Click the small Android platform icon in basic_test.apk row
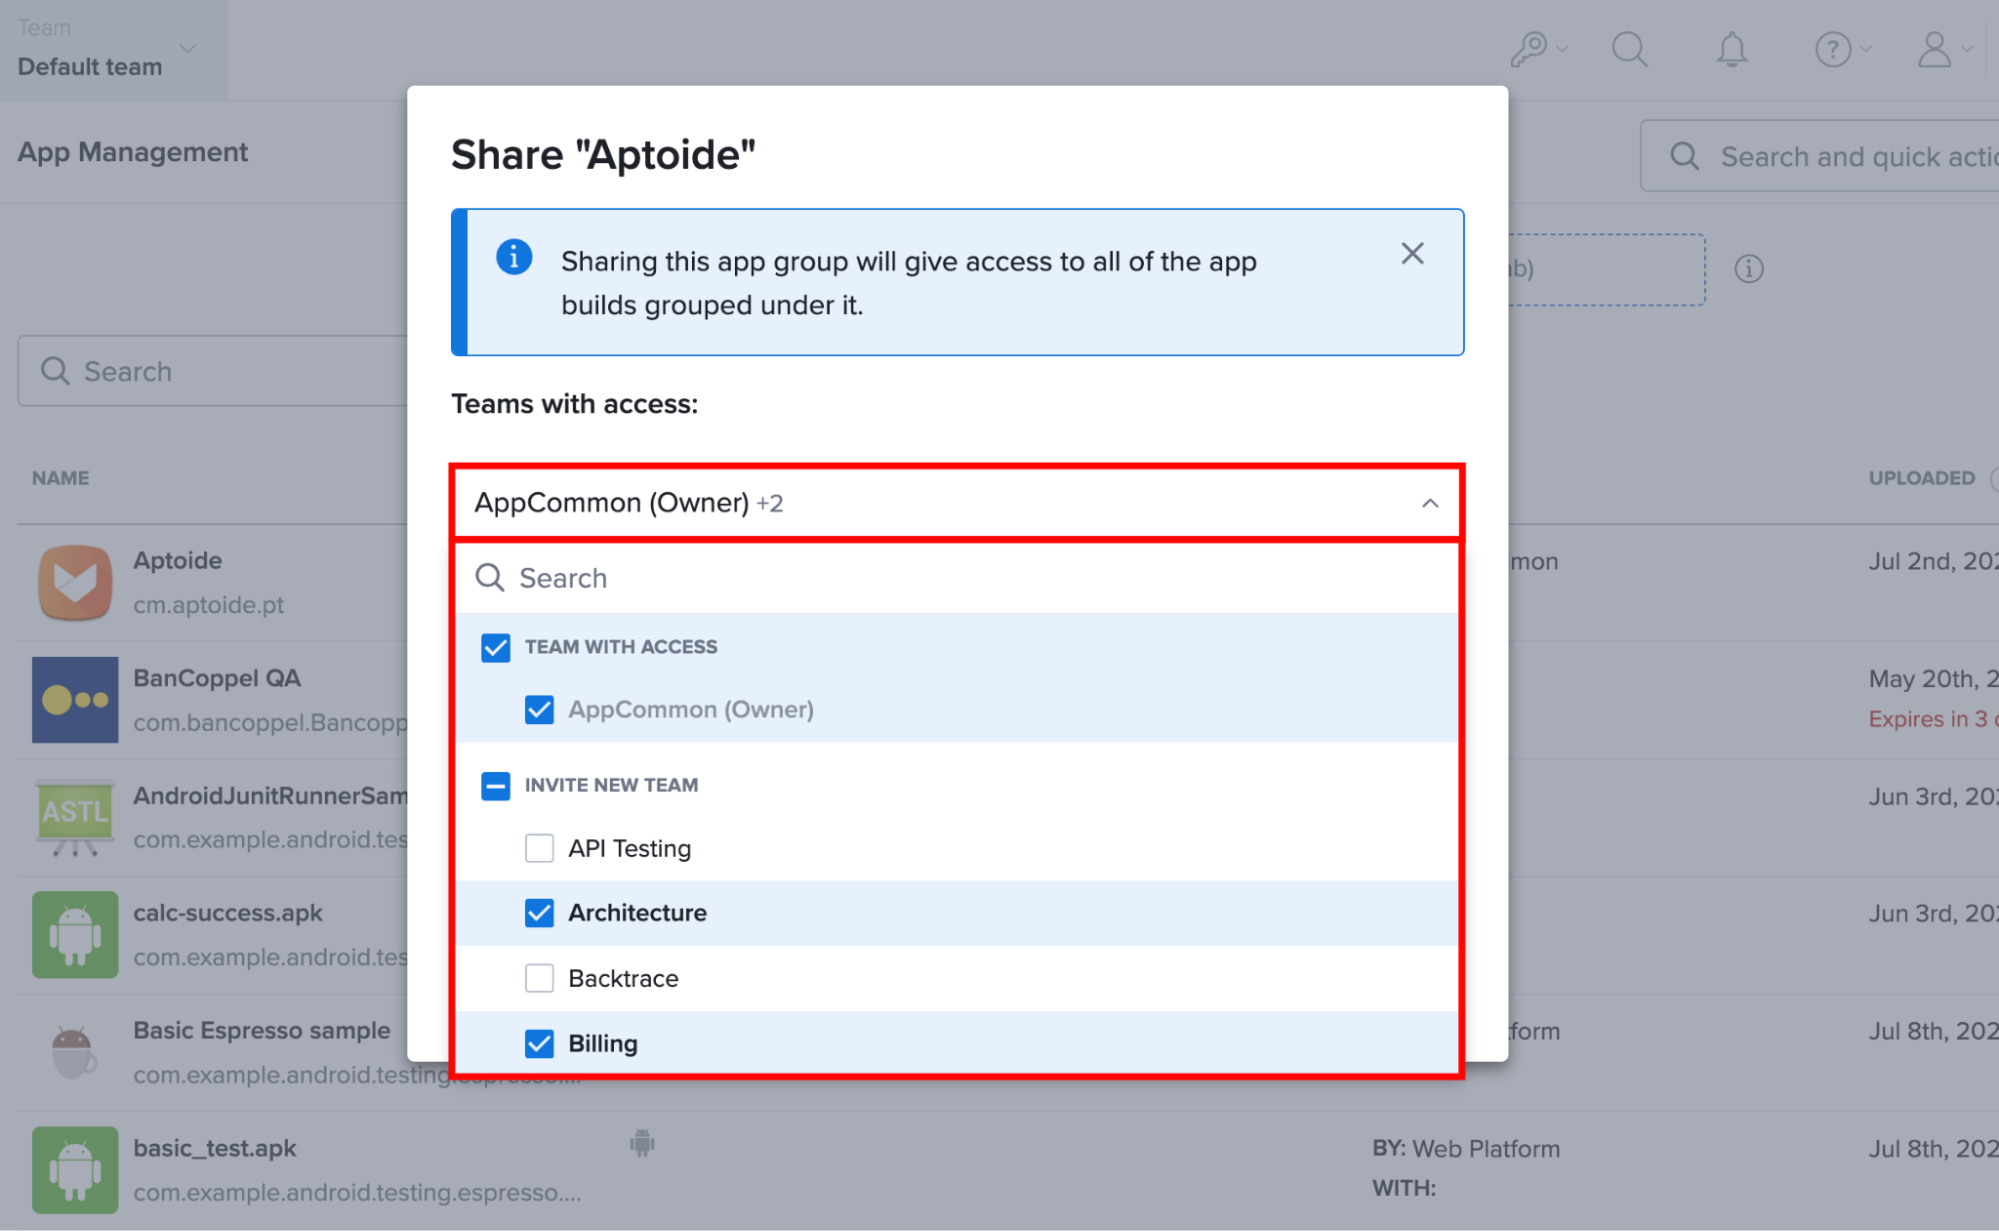1999x1231 pixels. 642,1142
